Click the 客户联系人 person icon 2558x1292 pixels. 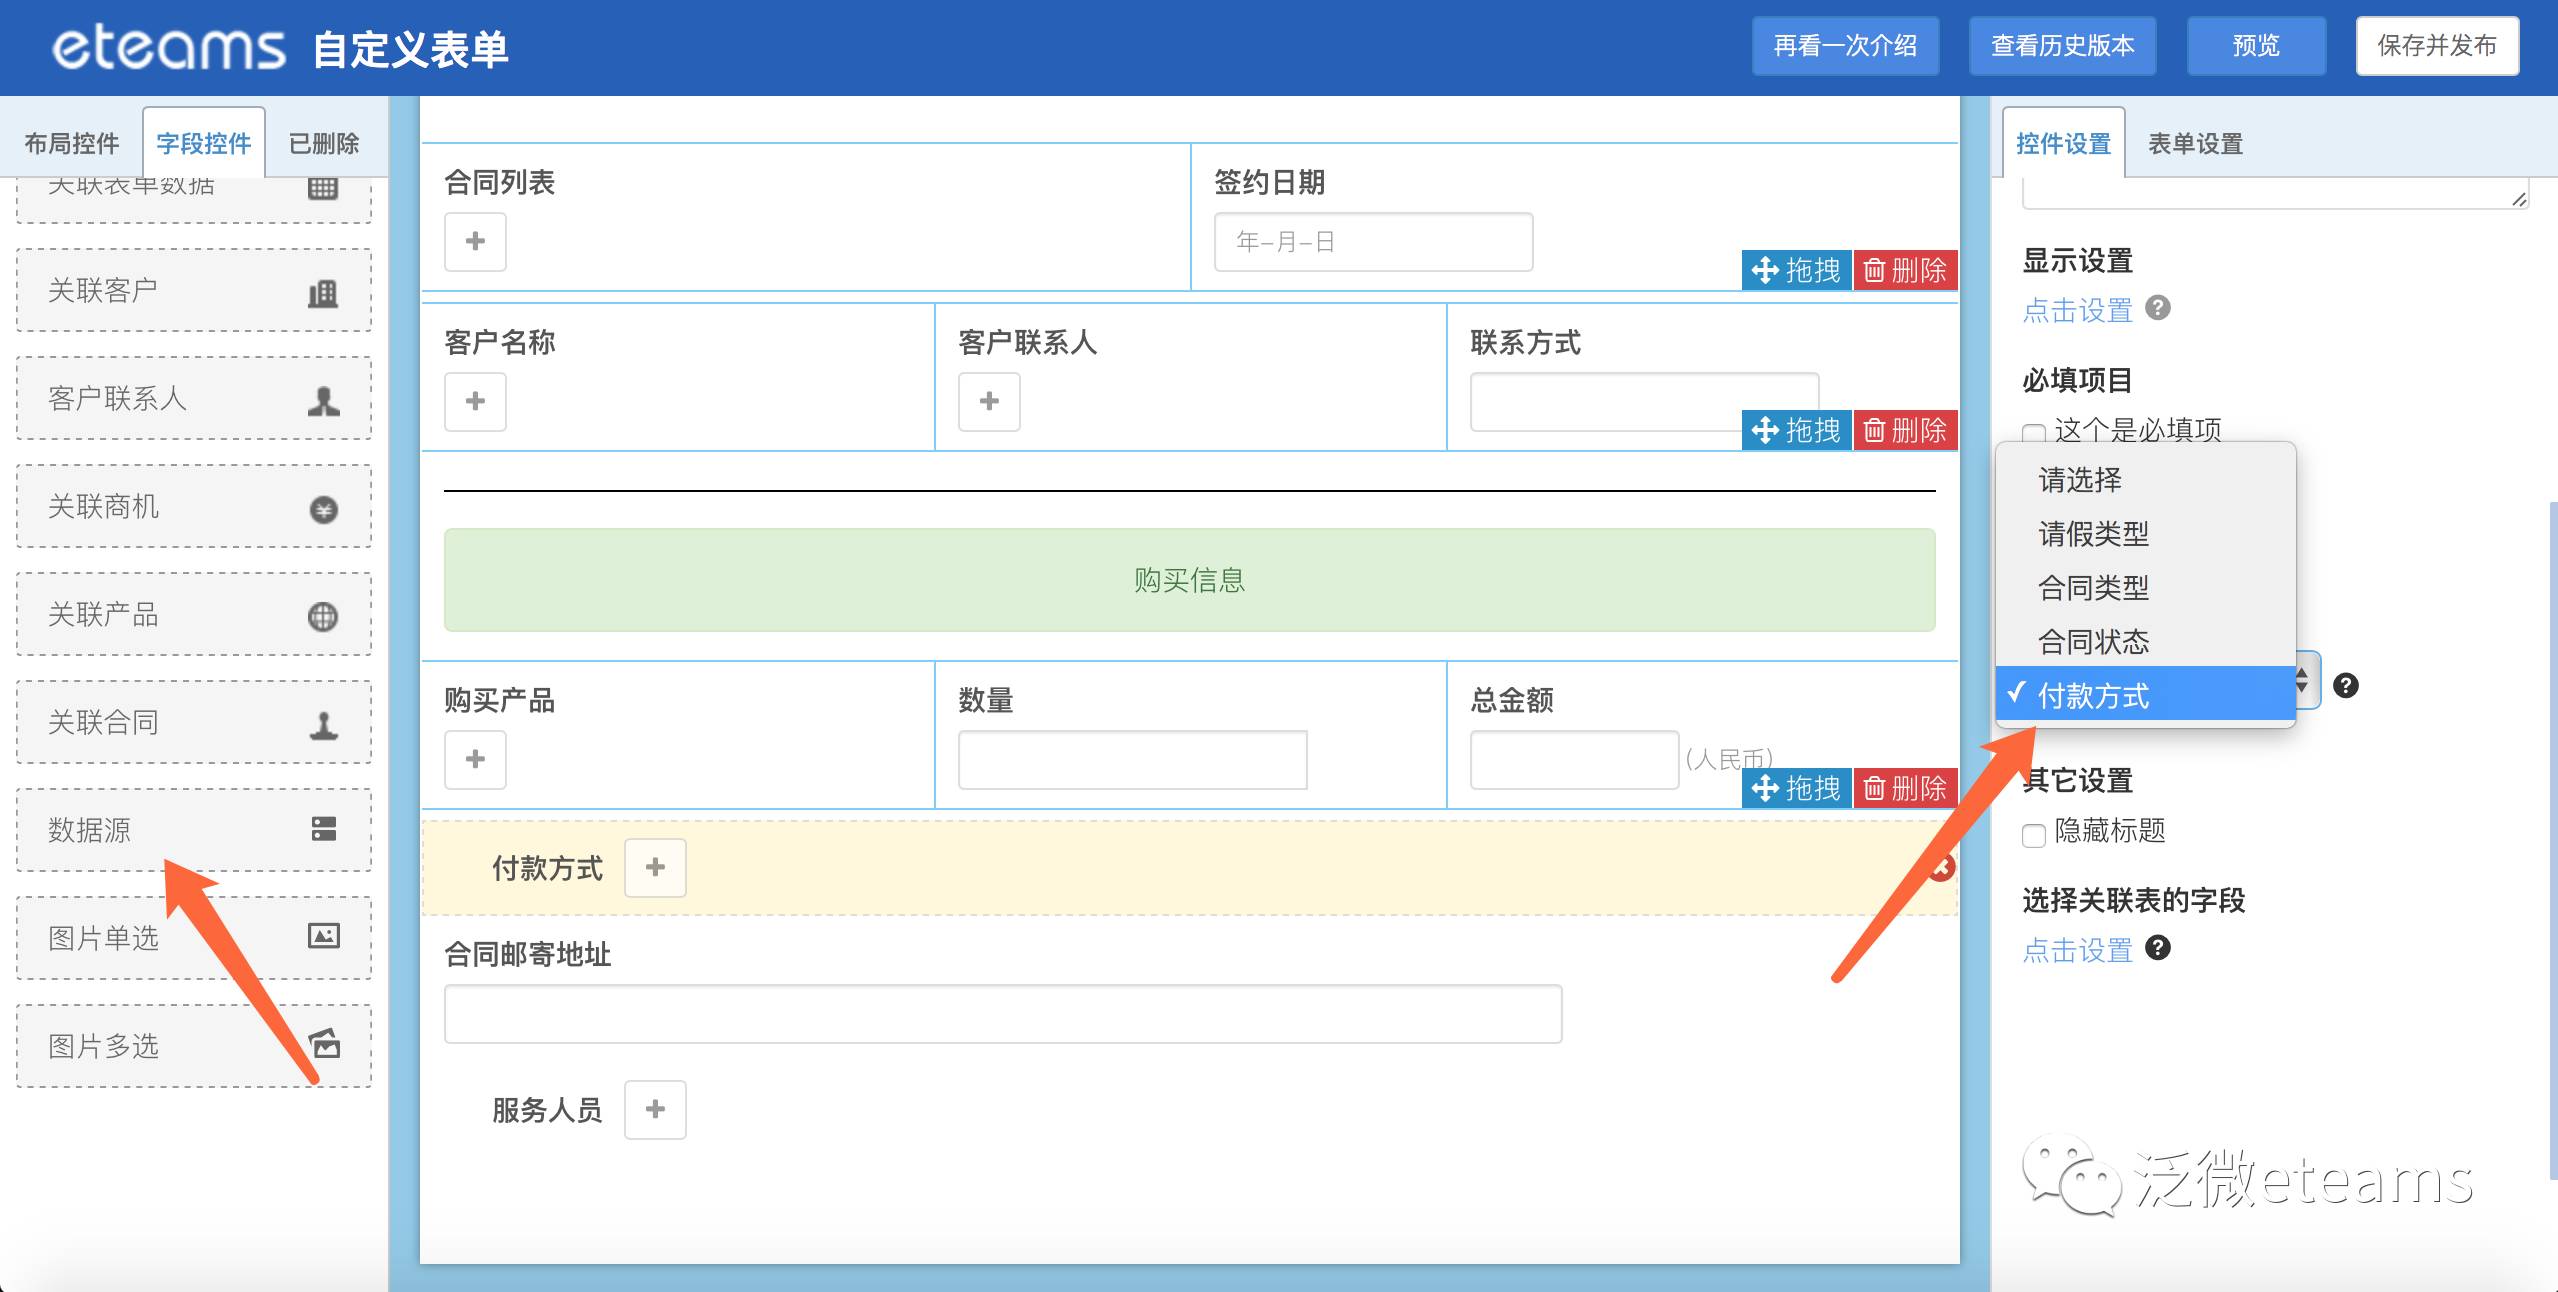322,401
